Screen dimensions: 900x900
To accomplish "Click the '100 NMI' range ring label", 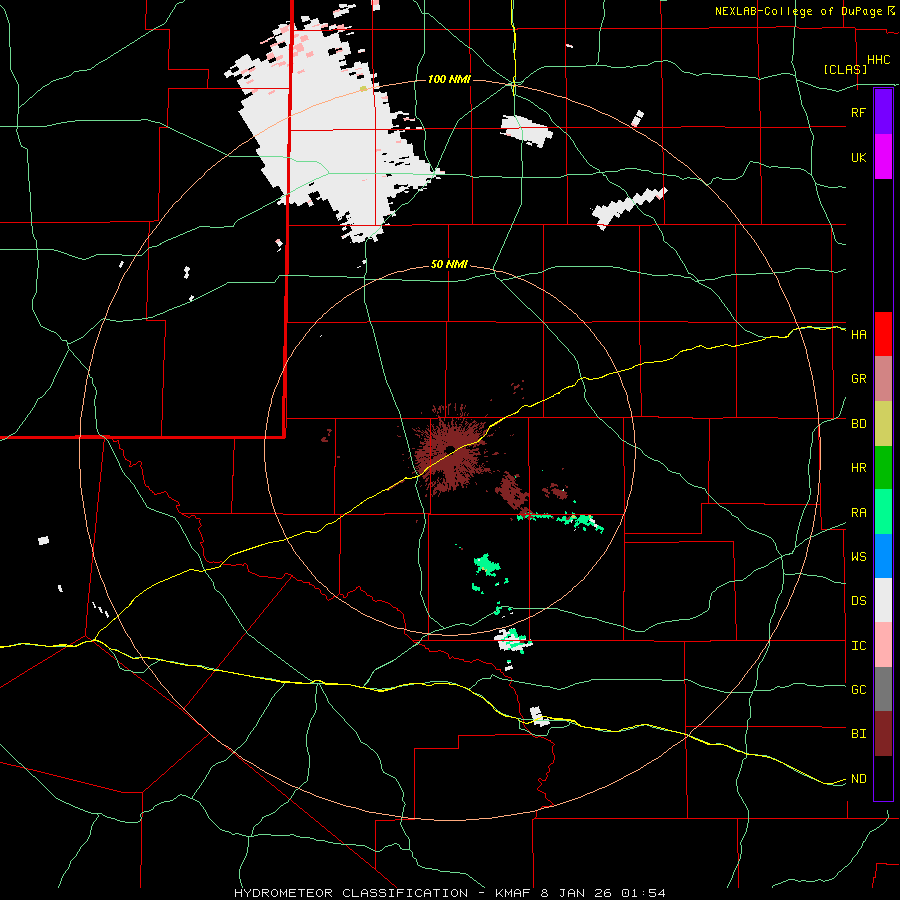I will (449, 79).
